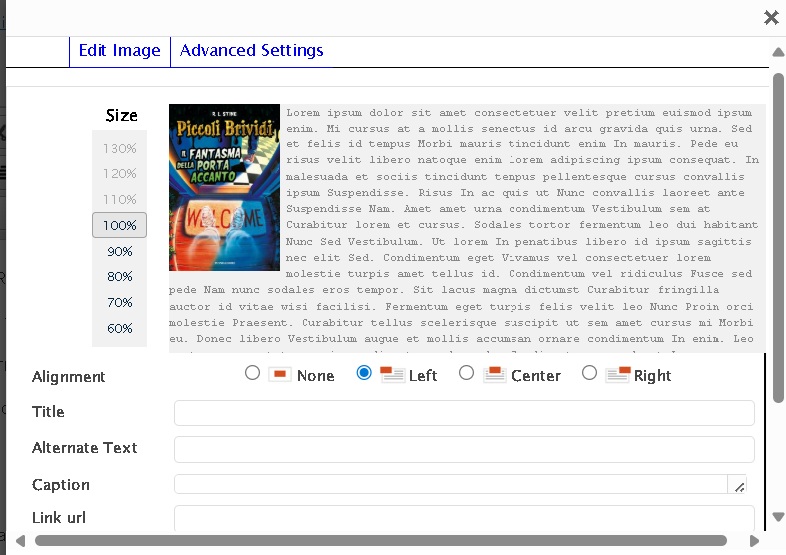
Task: Click the vertical scrollbar down arrow
Action: 778,517
